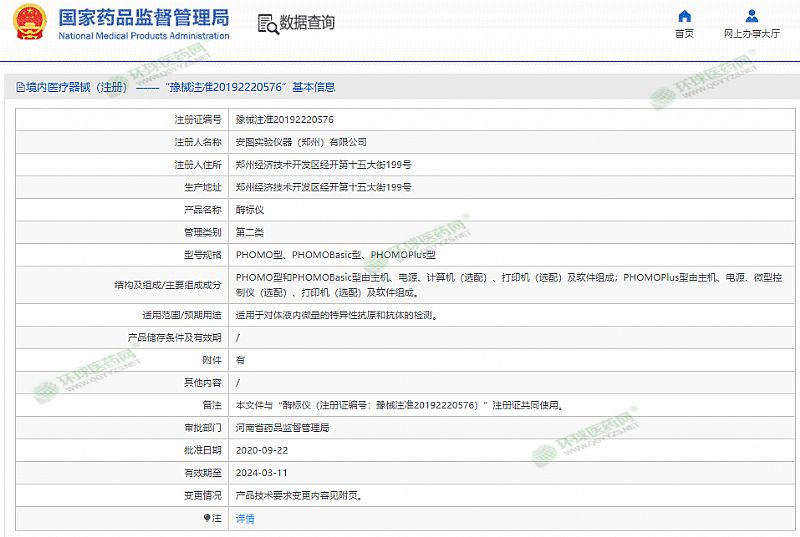This screenshot has height=537, width=800.
Task: Click registrant name 安图实验仪器（郑州）有限公司
Action: tap(300, 142)
